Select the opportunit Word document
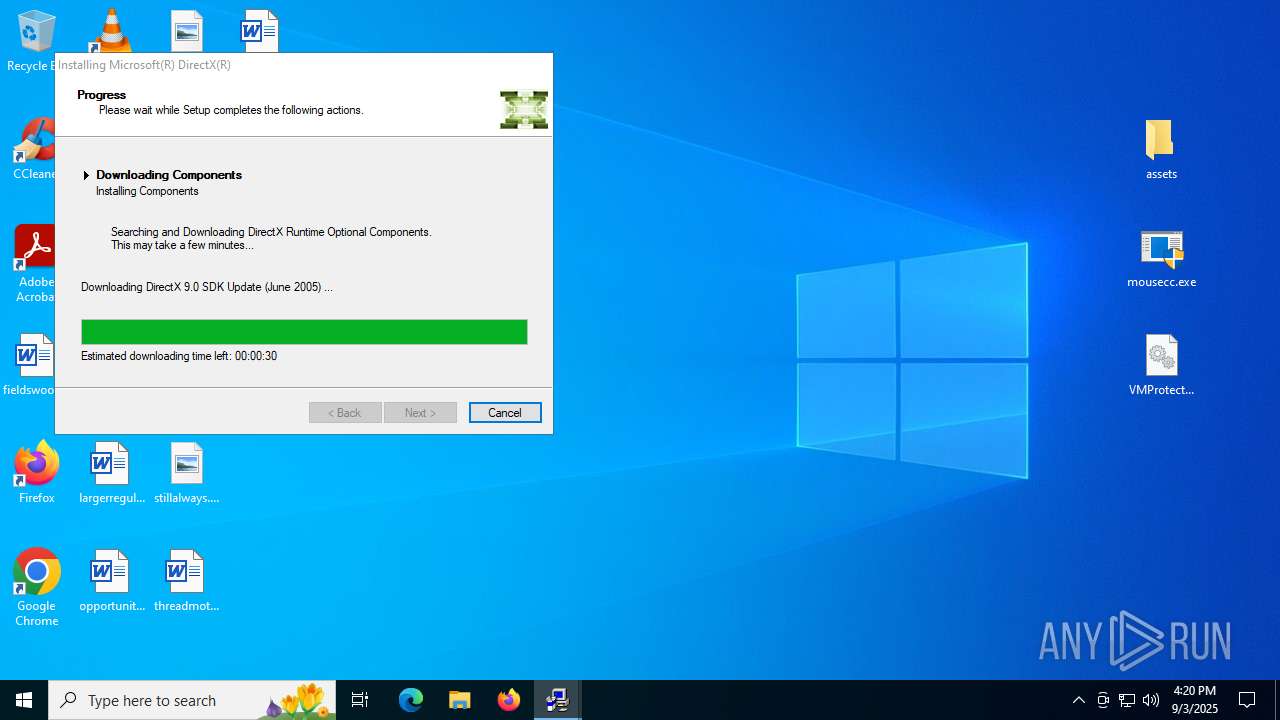 (111, 581)
